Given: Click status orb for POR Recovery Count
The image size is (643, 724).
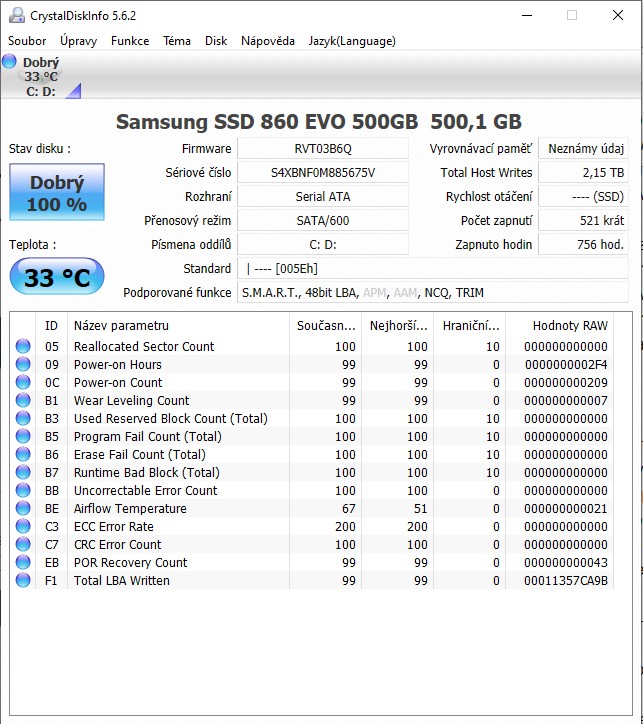Looking at the screenshot, I should pyautogui.click(x=23, y=562).
